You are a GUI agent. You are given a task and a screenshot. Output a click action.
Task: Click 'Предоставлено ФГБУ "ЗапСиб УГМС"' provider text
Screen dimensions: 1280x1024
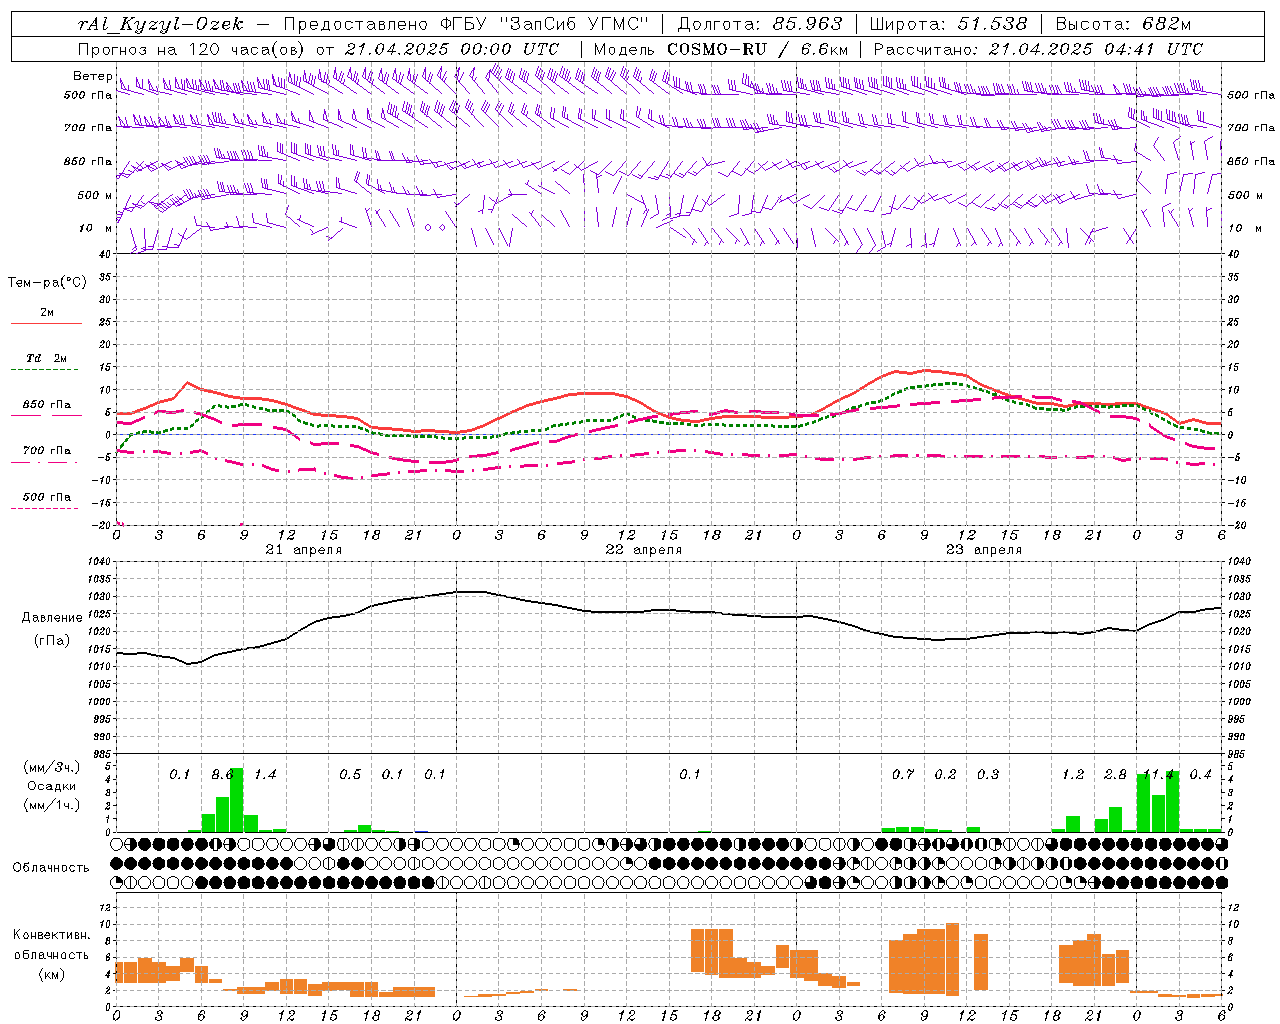(467, 24)
